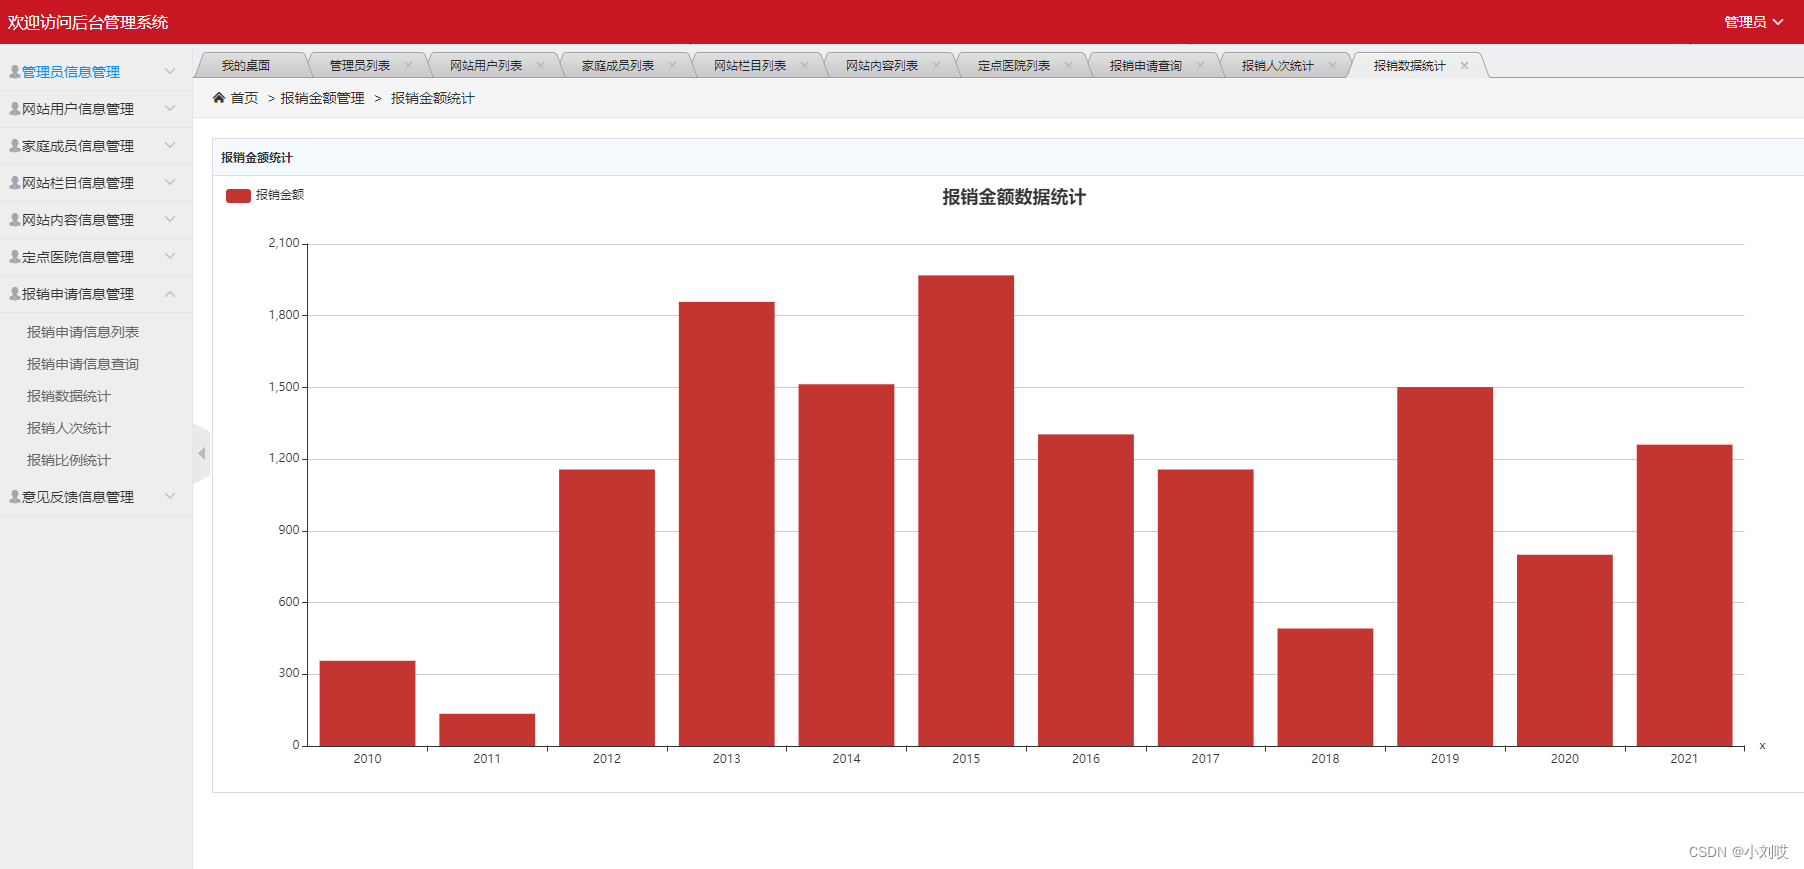
Task: Click user icon beside 家庭成员信息管理
Action: (15, 145)
